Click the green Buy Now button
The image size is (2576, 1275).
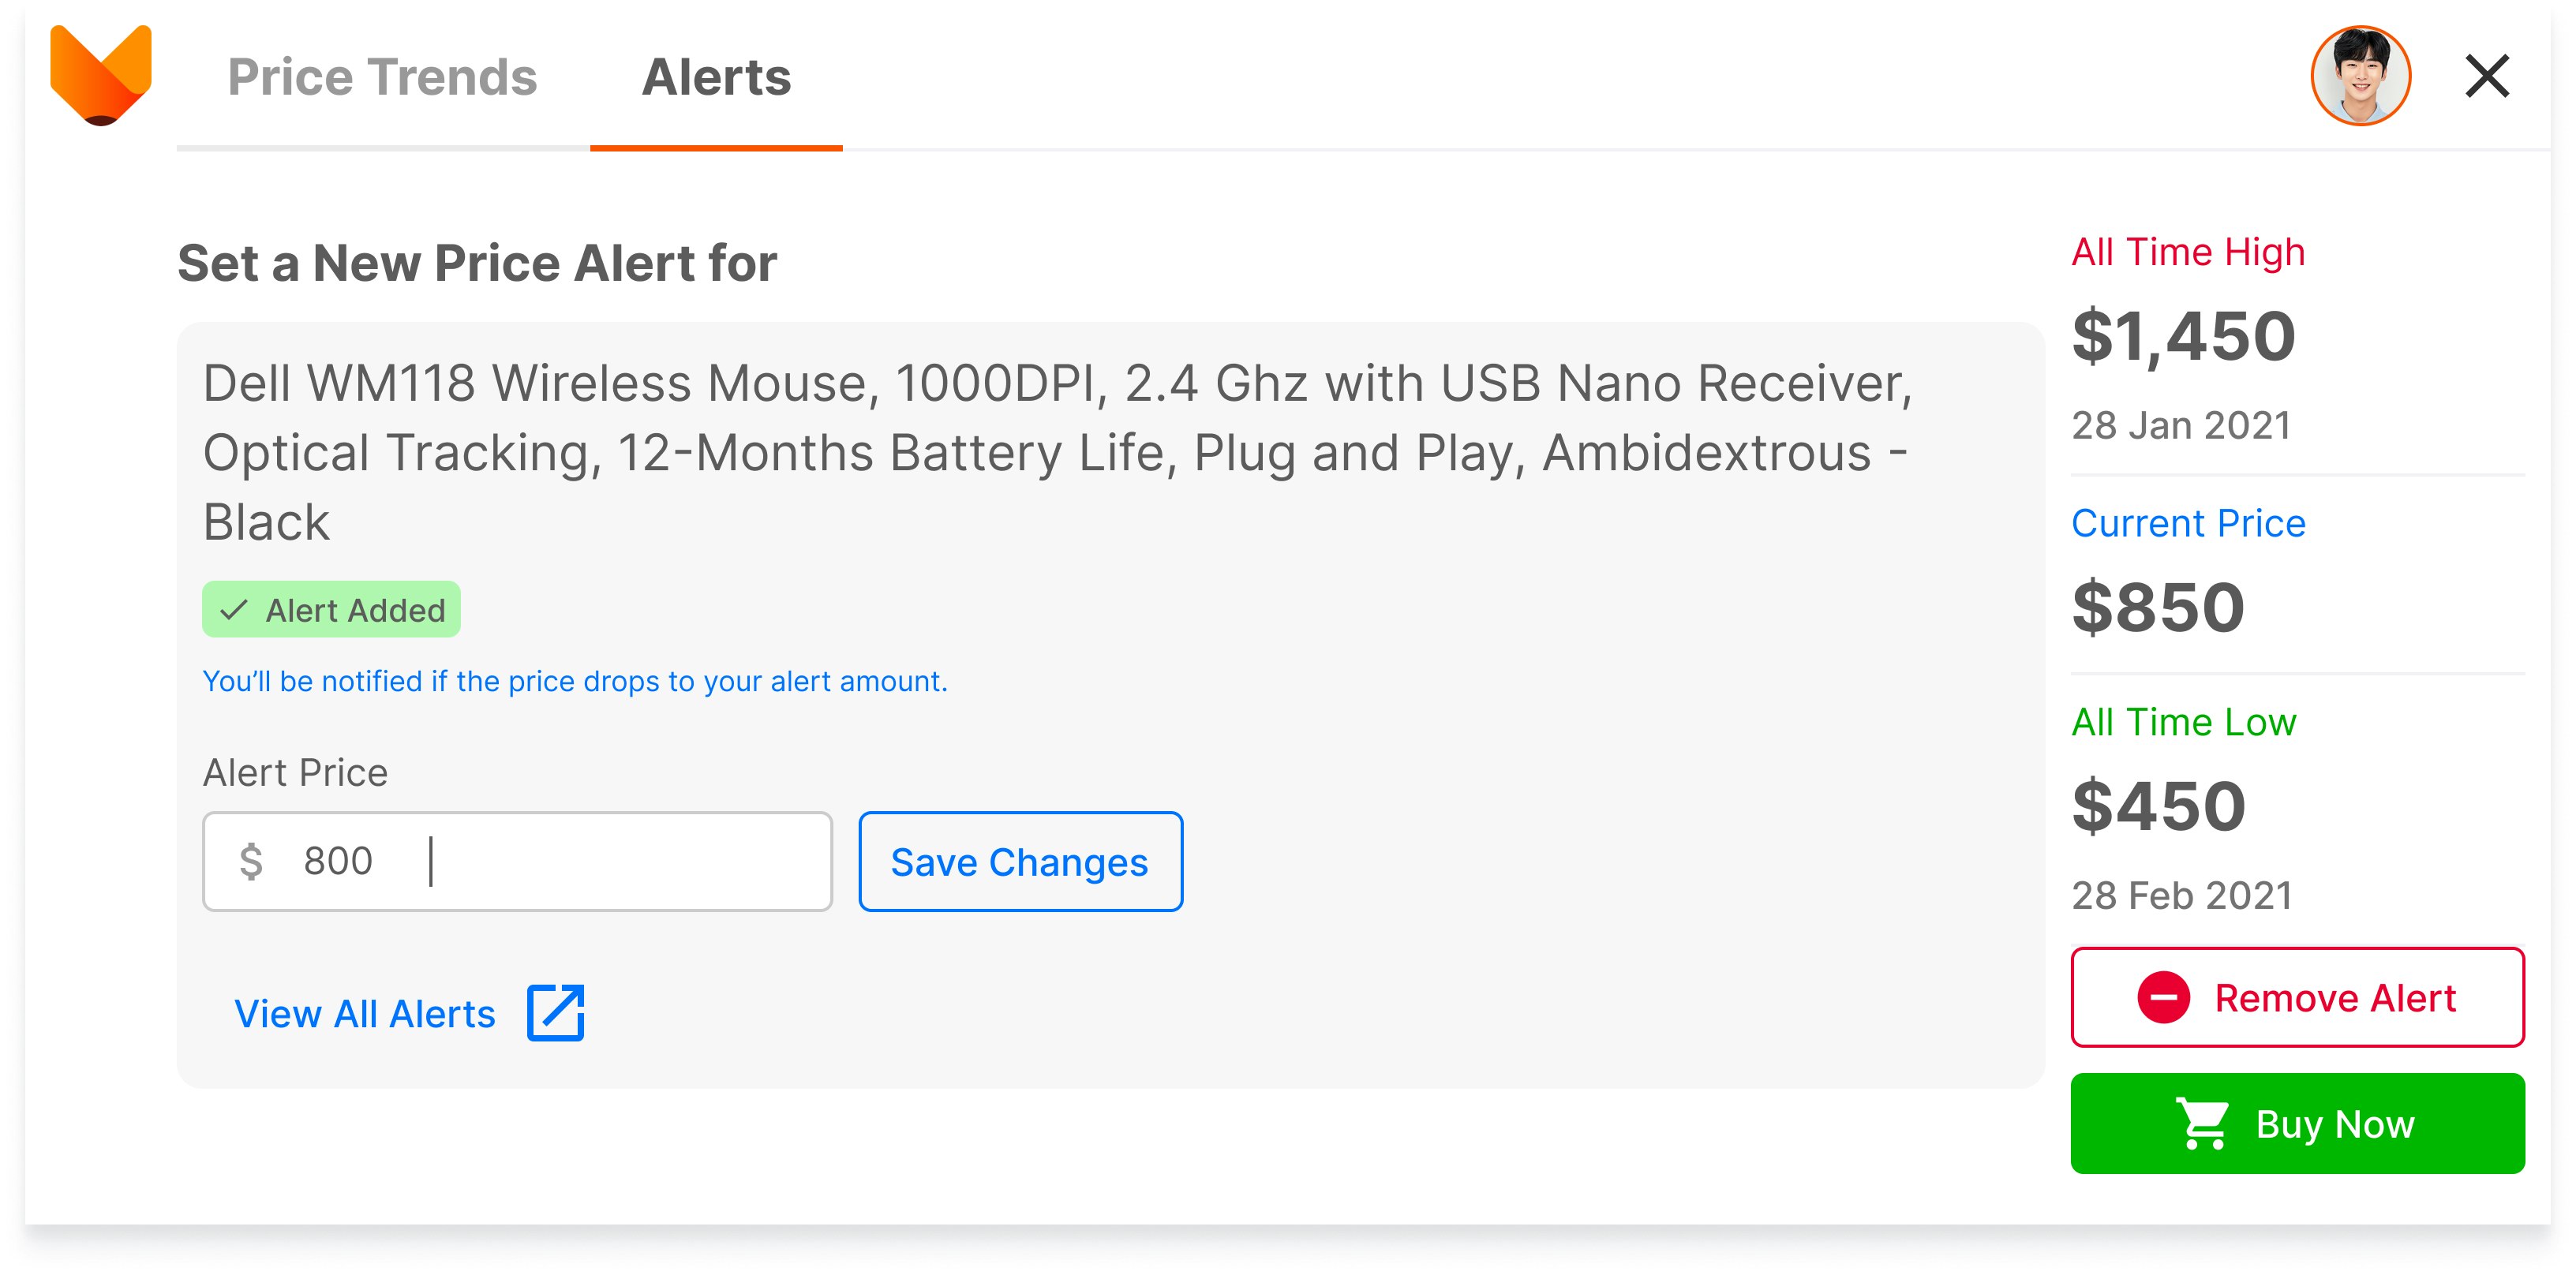2297,1123
